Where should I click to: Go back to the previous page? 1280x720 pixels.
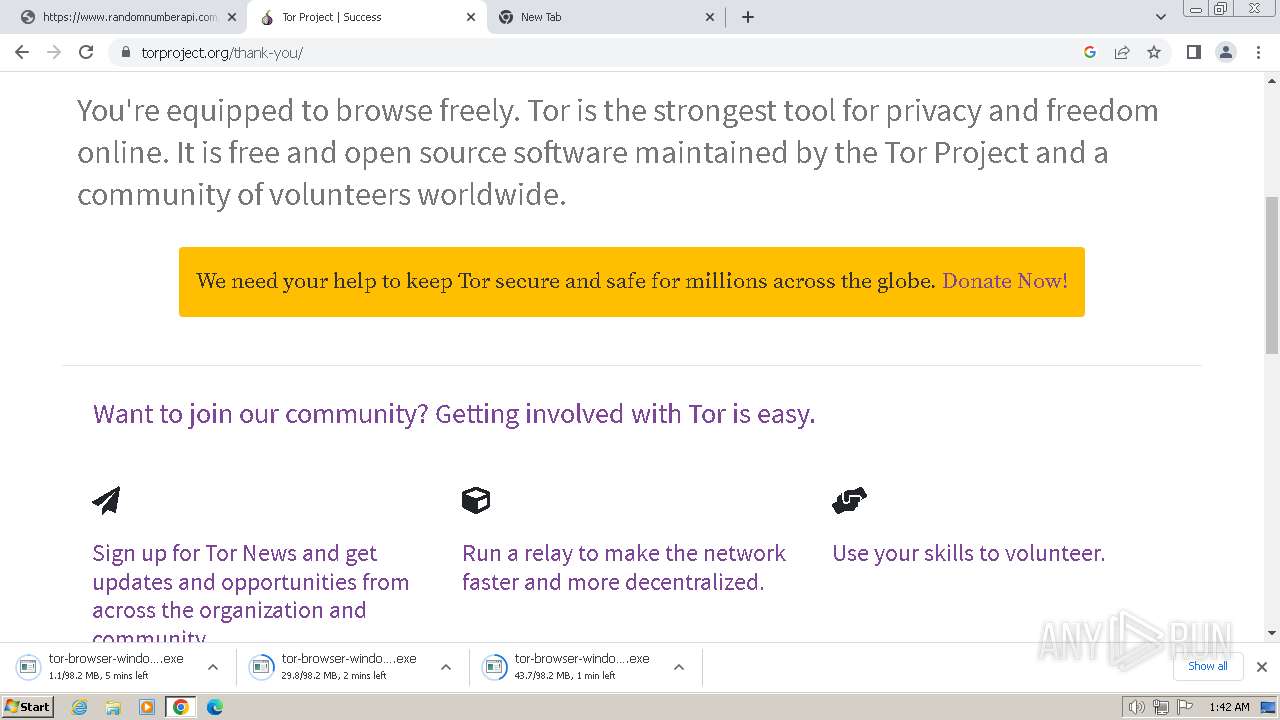(22, 52)
